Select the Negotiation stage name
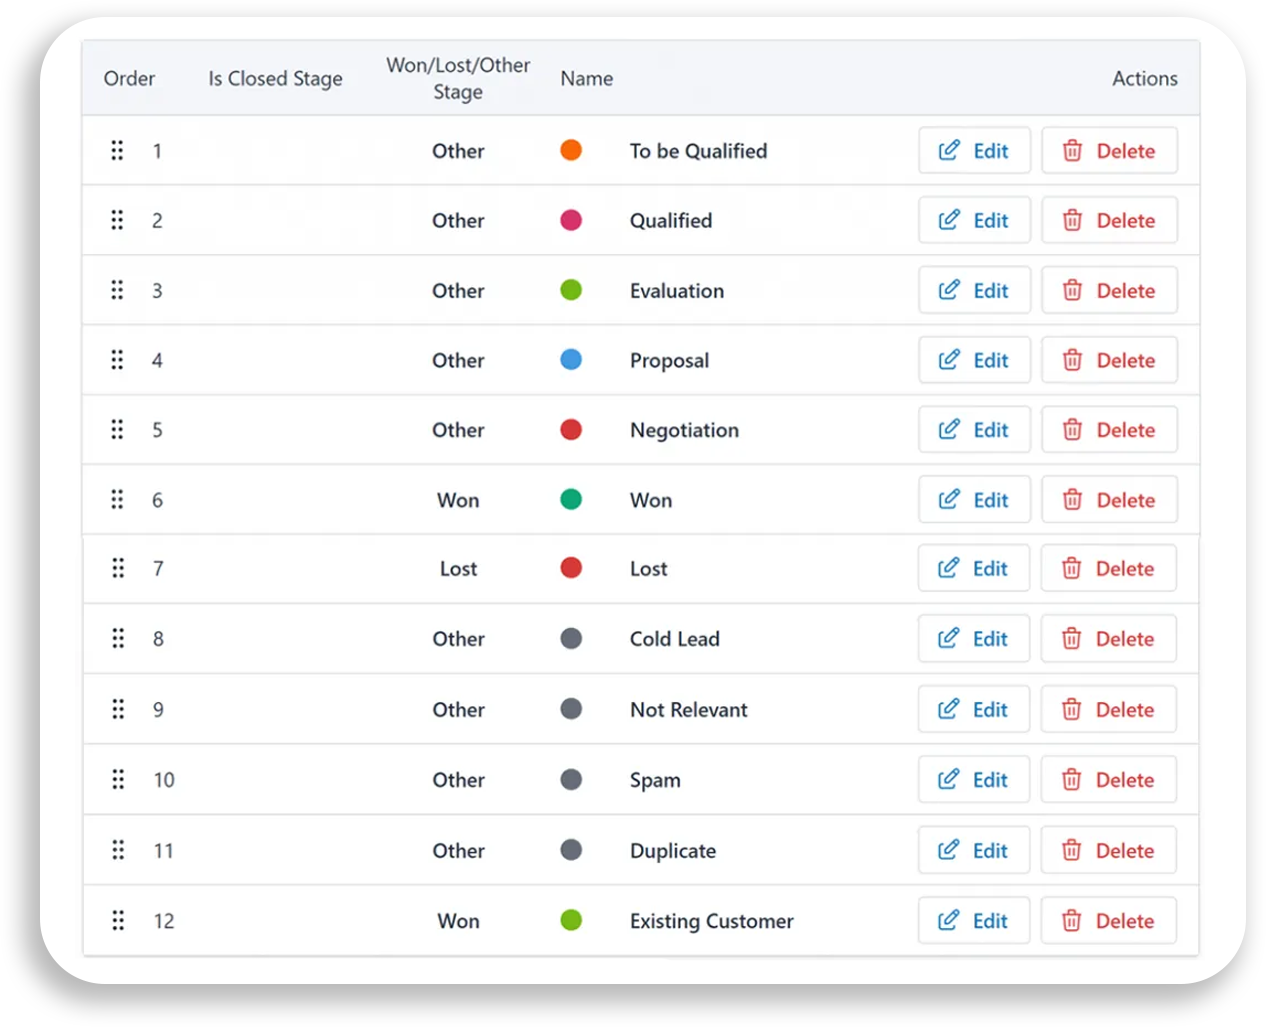Screen dimensions: 1266x1027 [684, 429]
